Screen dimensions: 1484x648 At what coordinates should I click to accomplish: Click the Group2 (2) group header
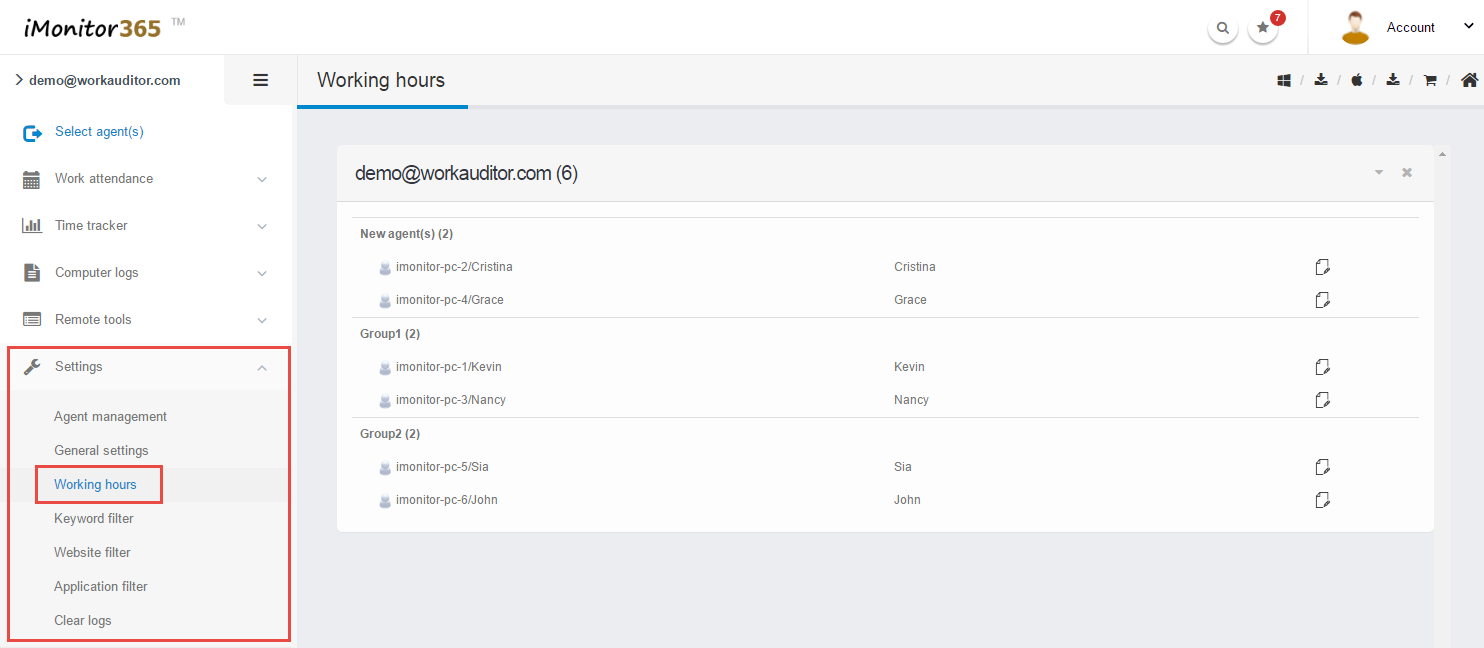pos(390,434)
